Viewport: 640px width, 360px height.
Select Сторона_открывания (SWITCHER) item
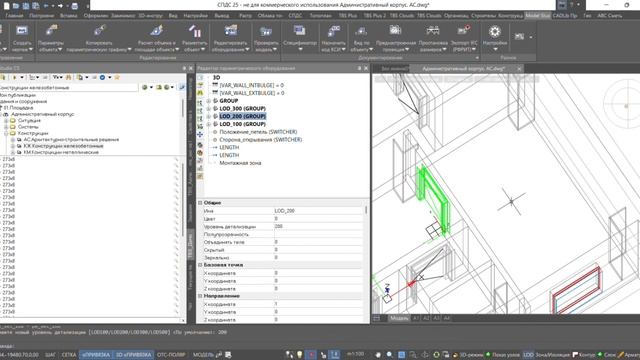click(260, 140)
